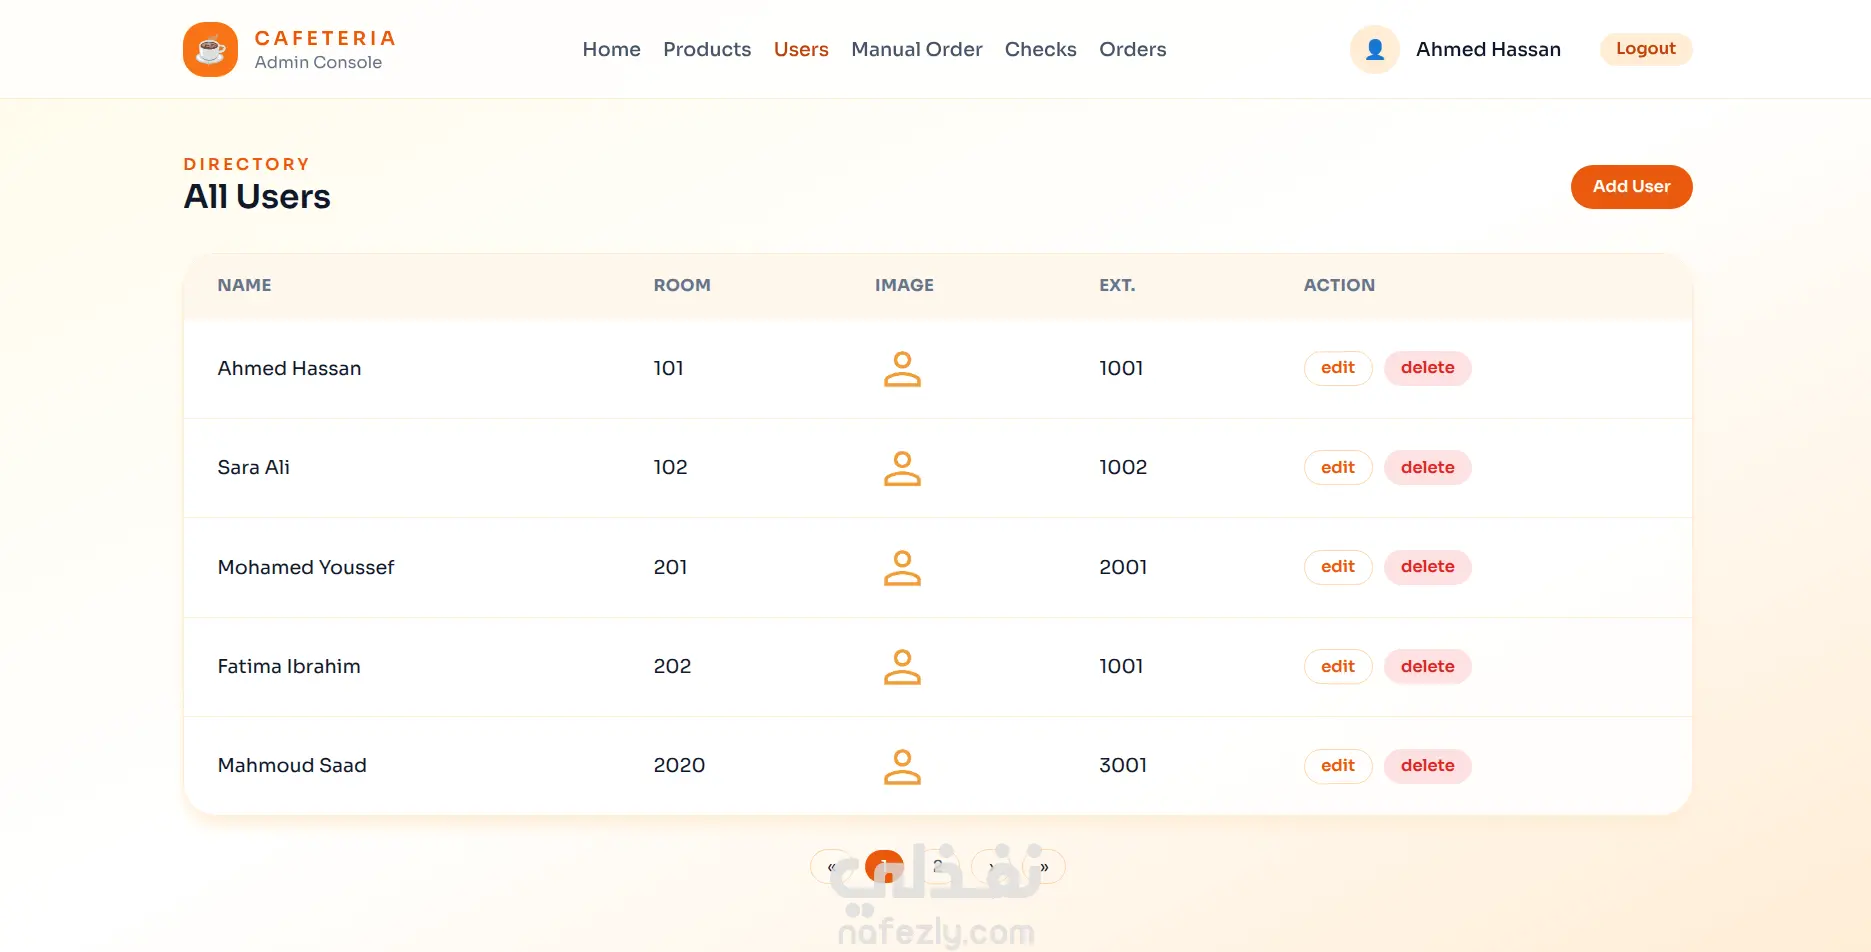Click Mohamed Youssef's user image icon
1871x952 pixels.
pos(902,568)
